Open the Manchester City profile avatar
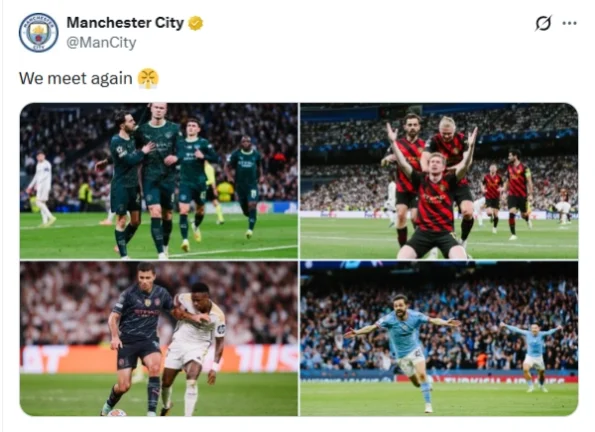Image resolution: width=595 pixels, height=432 pixels. click(38, 33)
